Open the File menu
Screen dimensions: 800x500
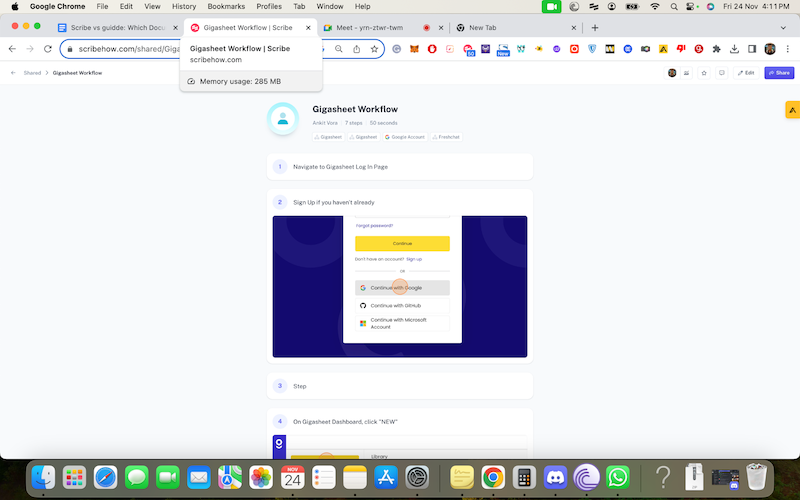coord(102,7)
